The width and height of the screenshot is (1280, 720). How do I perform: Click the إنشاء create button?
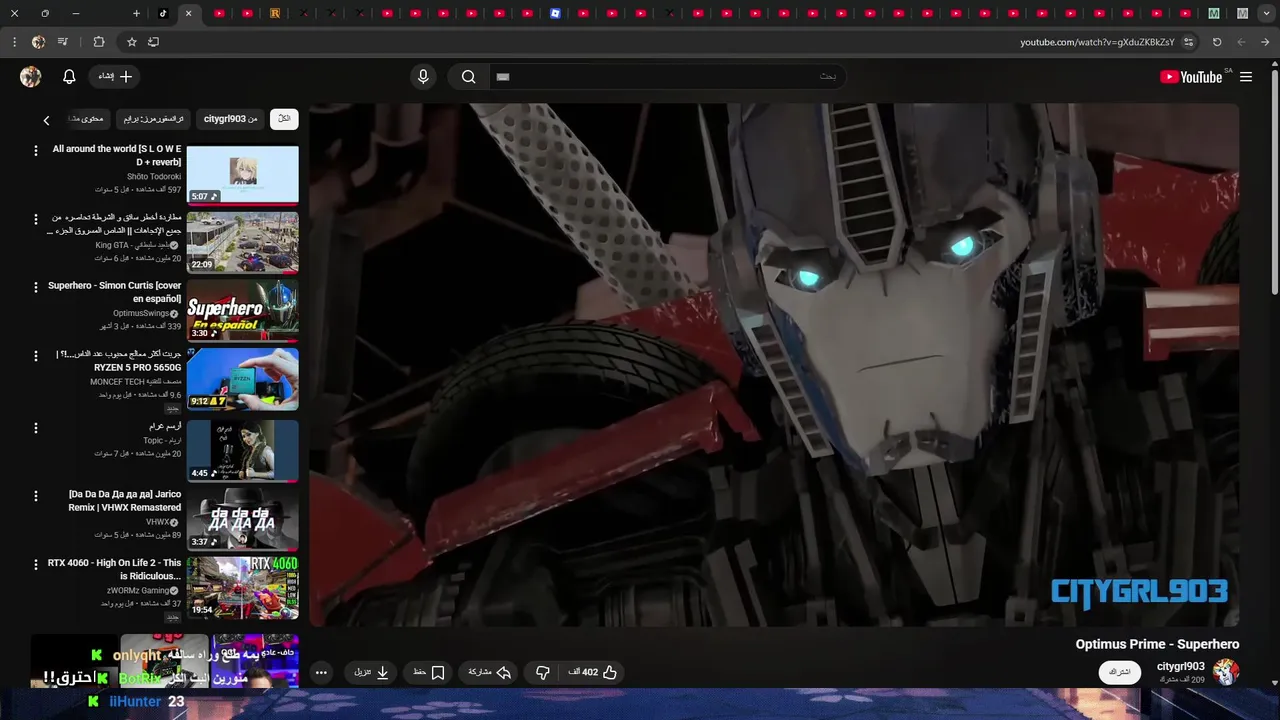(x=115, y=77)
